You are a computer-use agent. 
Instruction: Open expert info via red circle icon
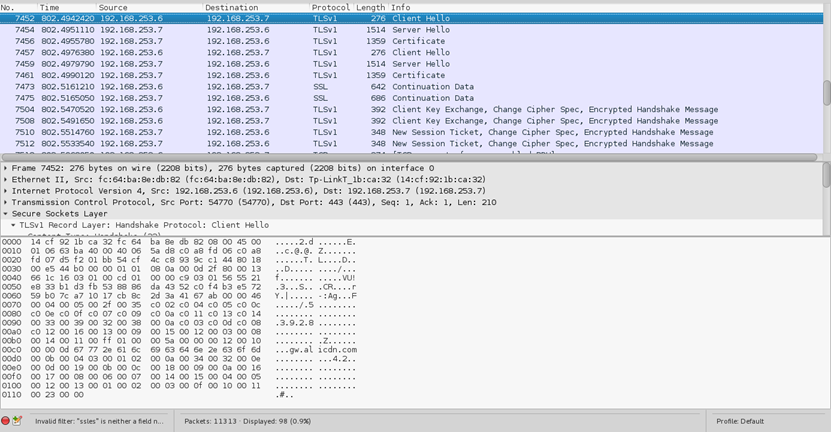(6, 421)
